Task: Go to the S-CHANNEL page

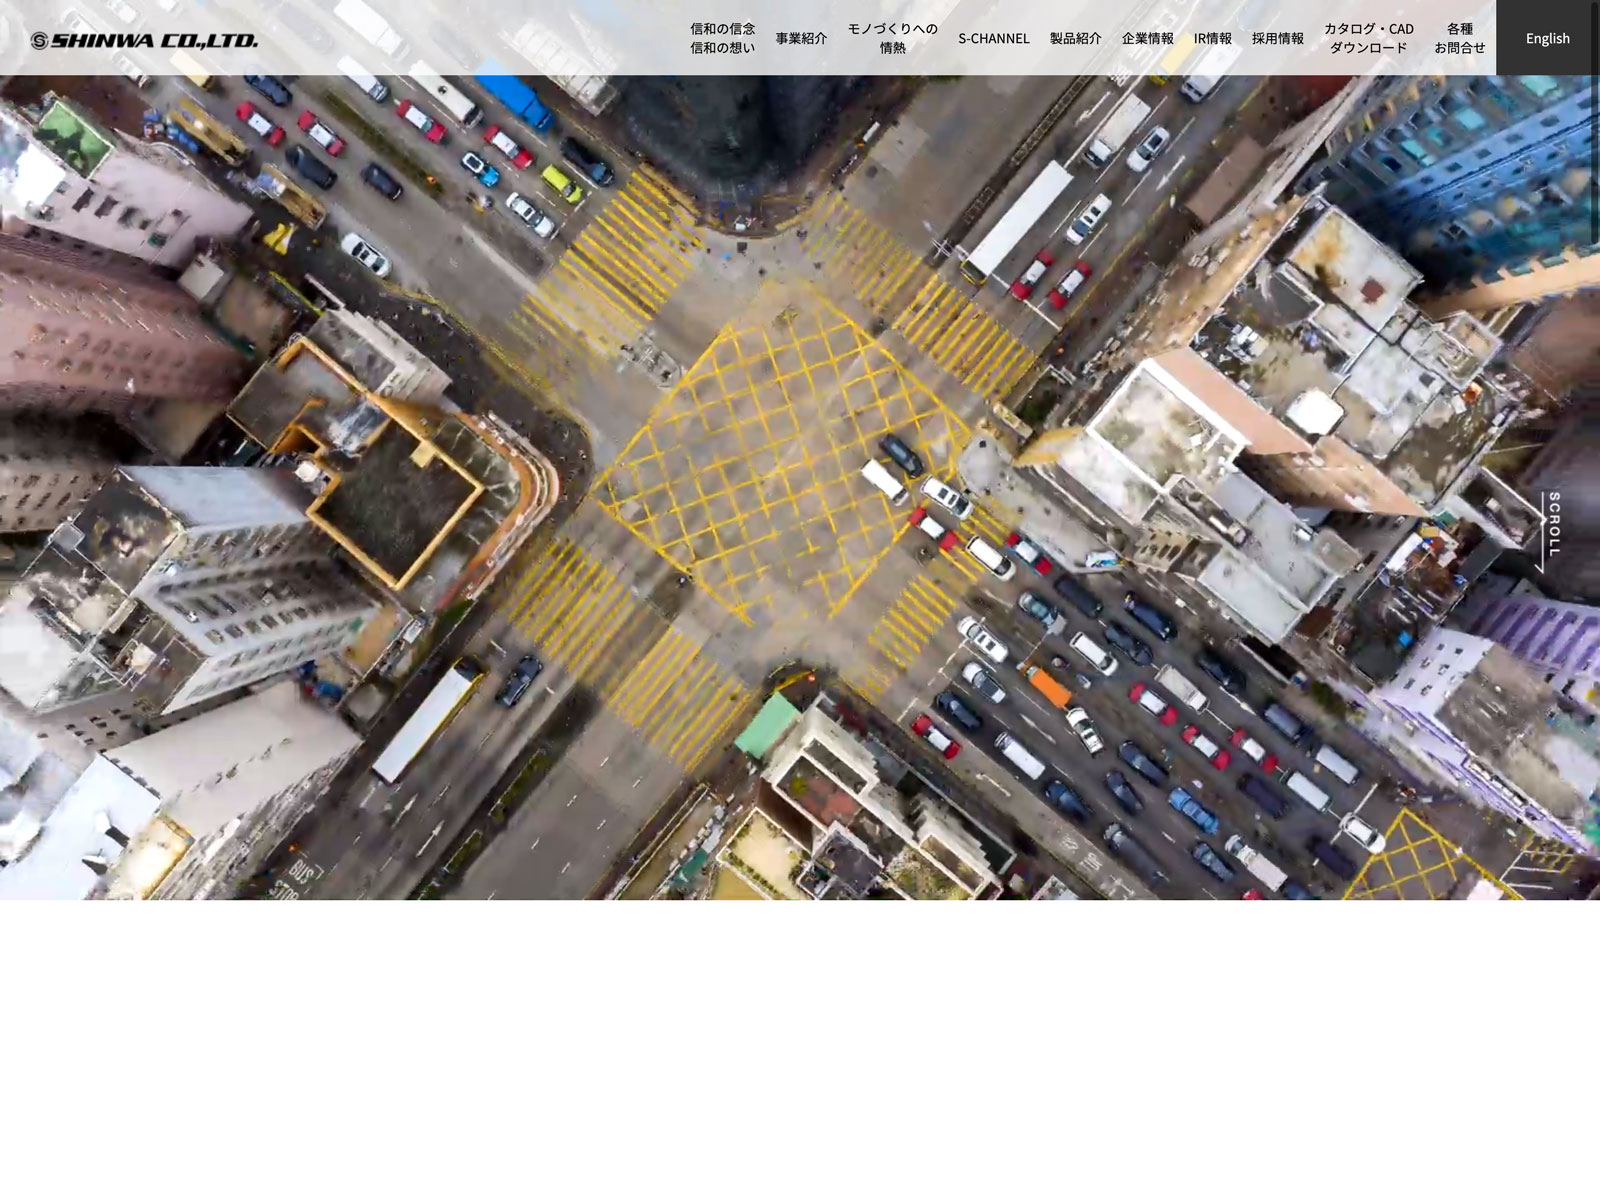Action: (x=993, y=38)
